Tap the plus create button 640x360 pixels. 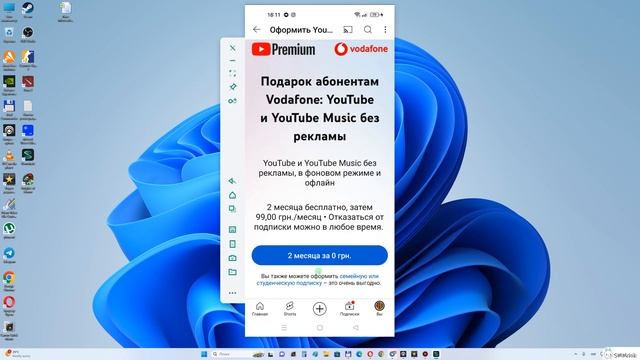tap(320, 309)
